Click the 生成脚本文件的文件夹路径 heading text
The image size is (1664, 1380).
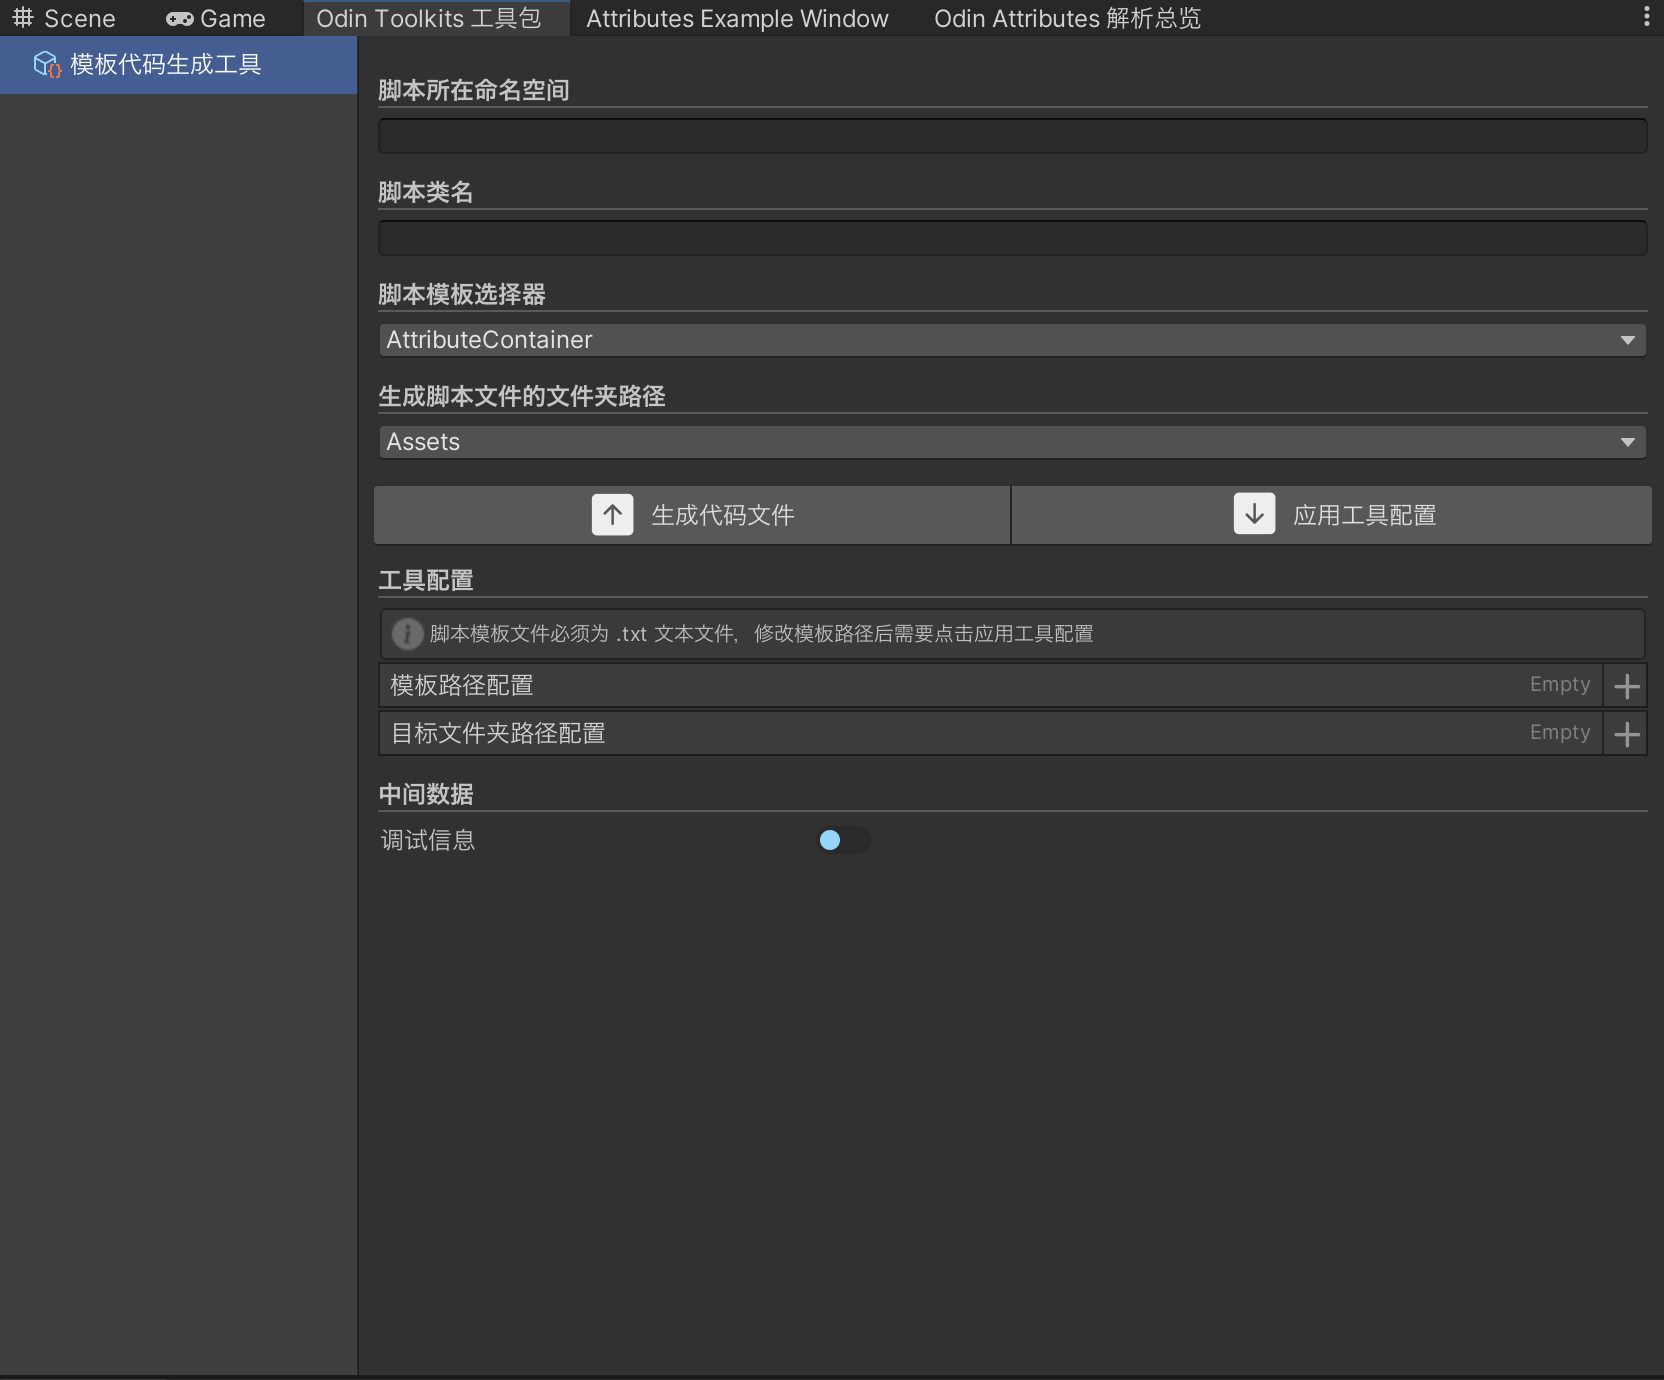tap(522, 396)
